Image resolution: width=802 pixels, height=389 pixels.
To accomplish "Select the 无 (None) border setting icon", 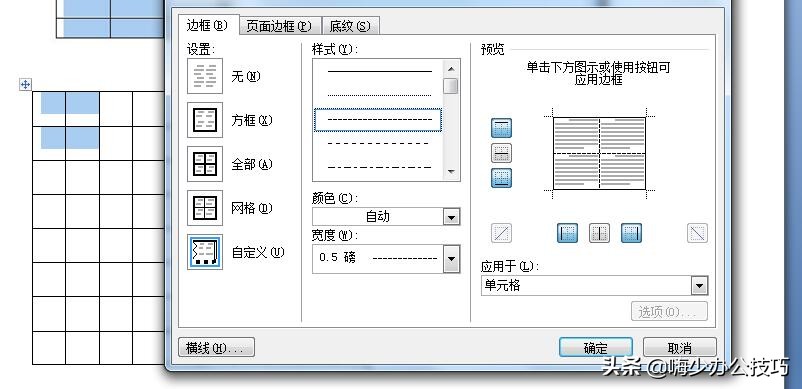I will [x=205, y=76].
